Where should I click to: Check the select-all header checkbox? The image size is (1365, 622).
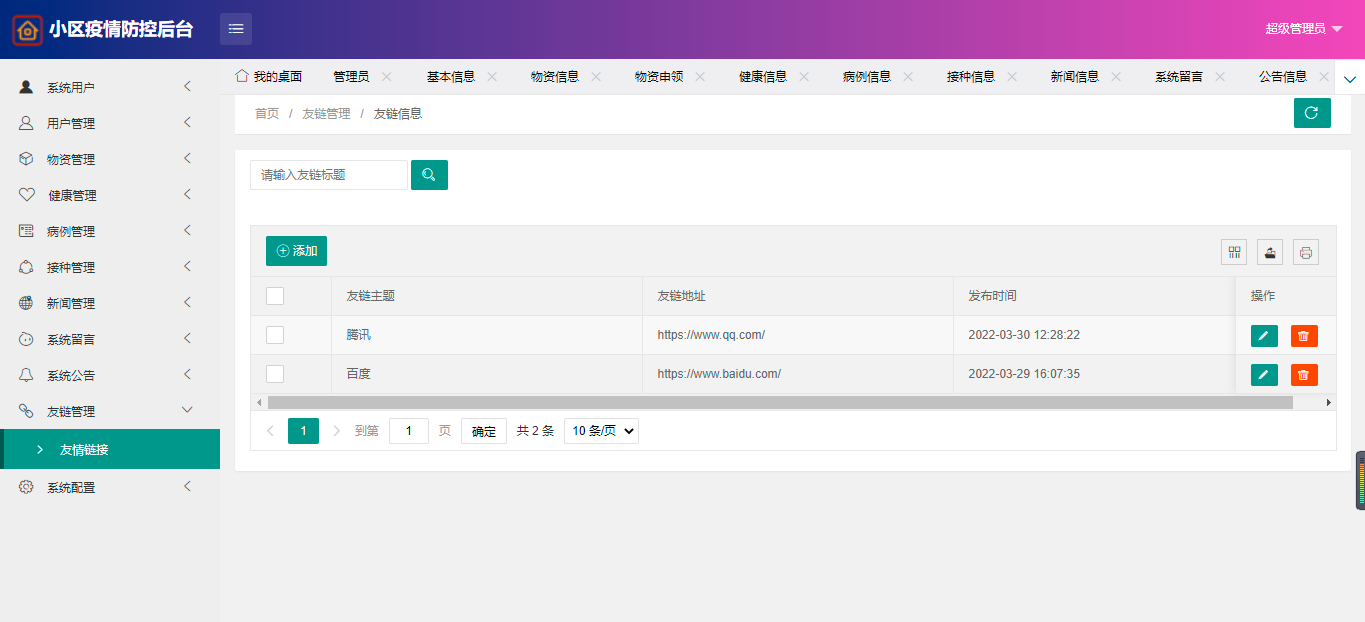click(x=275, y=296)
